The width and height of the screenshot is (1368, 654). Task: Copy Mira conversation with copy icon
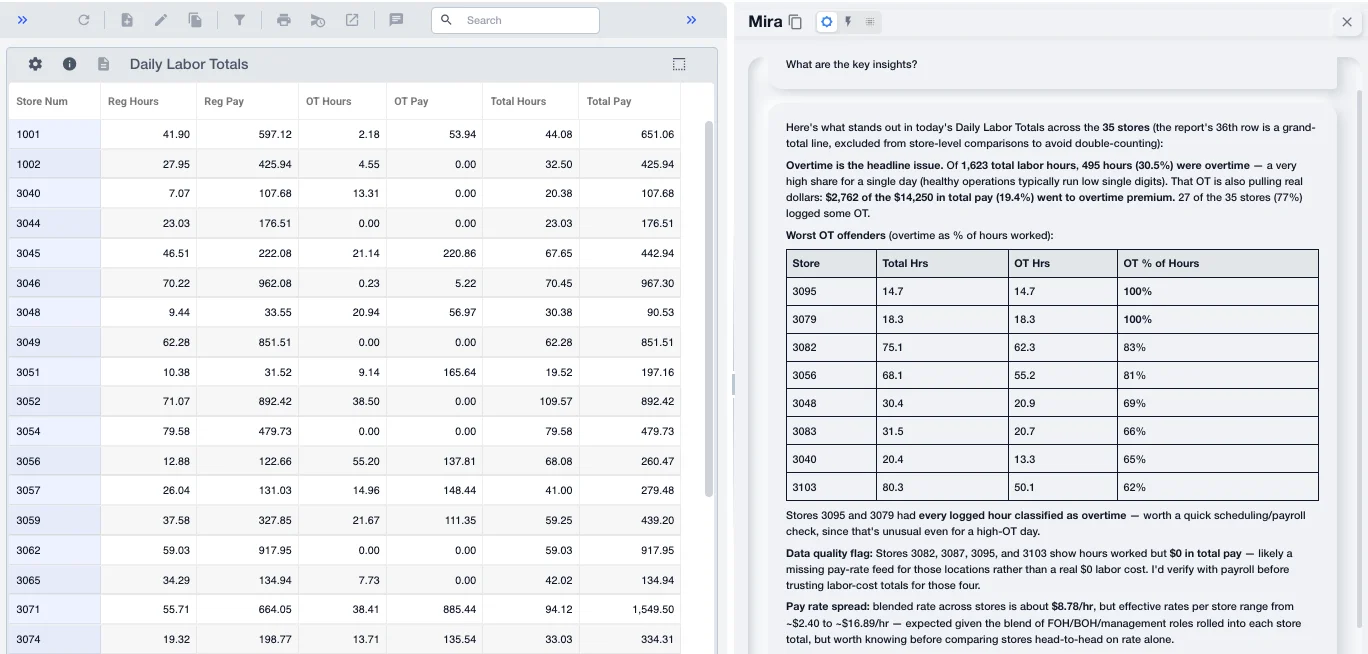(x=795, y=22)
